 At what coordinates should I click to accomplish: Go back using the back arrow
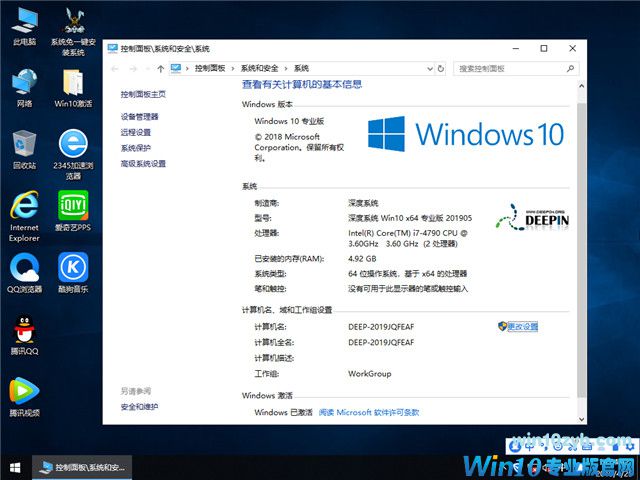point(115,69)
